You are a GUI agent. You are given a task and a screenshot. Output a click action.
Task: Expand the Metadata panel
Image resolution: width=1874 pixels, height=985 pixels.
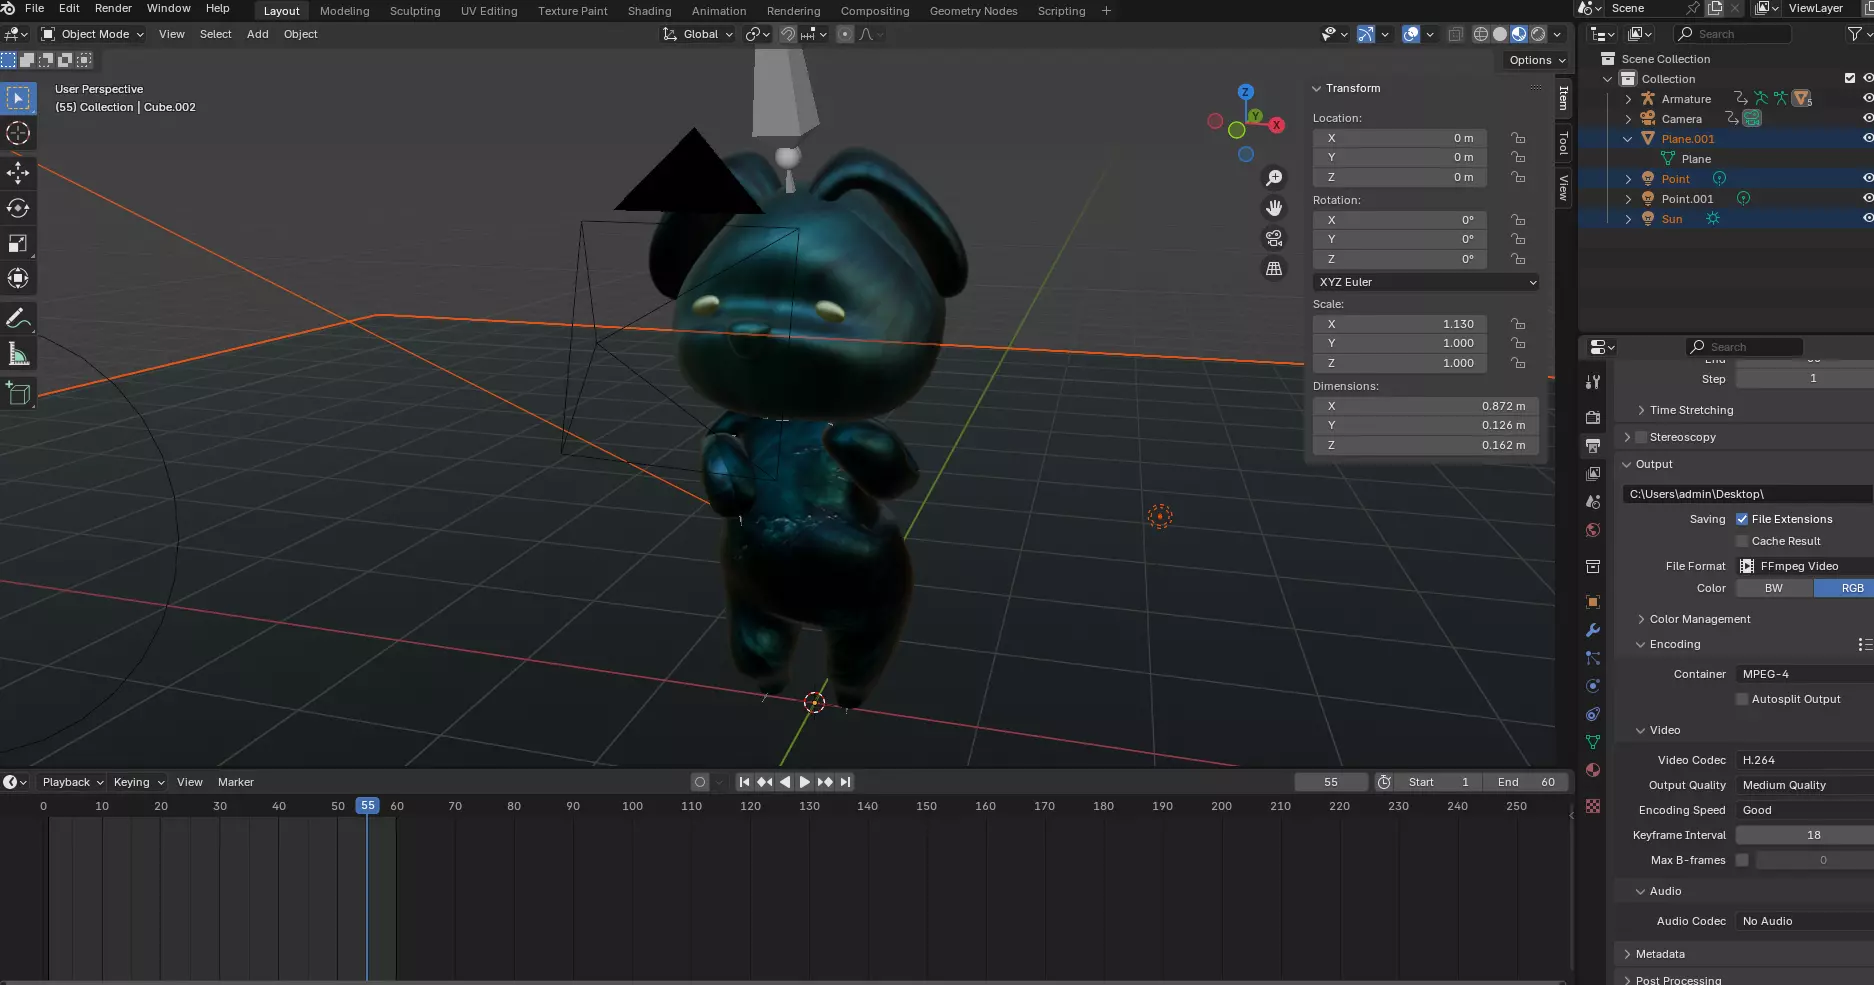tap(1659, 954)
